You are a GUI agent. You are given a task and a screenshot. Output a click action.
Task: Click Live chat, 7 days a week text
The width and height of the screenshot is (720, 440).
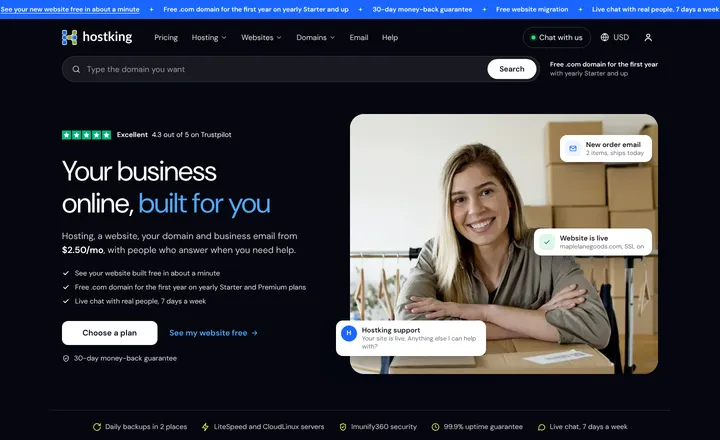(x=588, y=427)
